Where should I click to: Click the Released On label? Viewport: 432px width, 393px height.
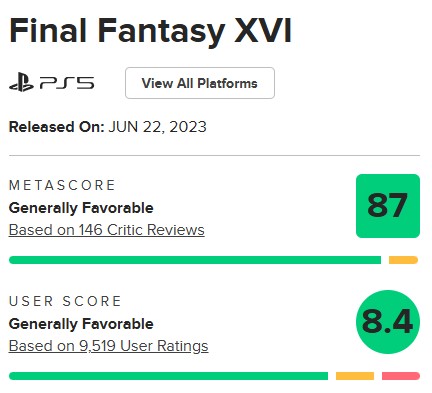(x=57, y=127)
